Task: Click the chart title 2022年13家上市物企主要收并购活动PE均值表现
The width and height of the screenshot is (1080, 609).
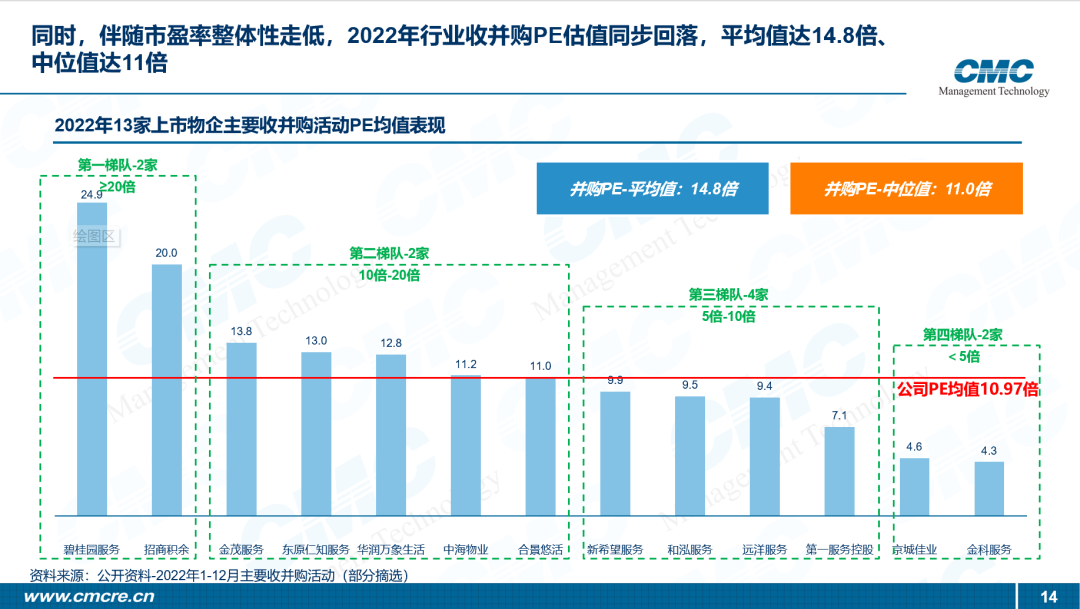Action: tap(250, 125)
